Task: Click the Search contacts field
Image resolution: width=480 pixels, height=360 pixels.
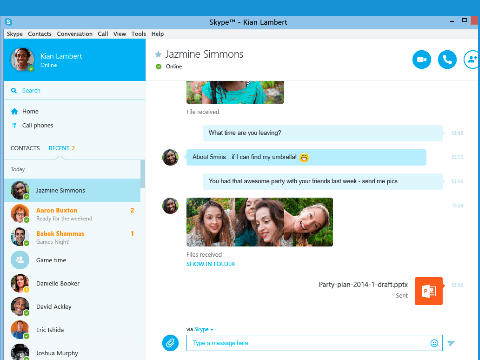Action: (75, 90)
